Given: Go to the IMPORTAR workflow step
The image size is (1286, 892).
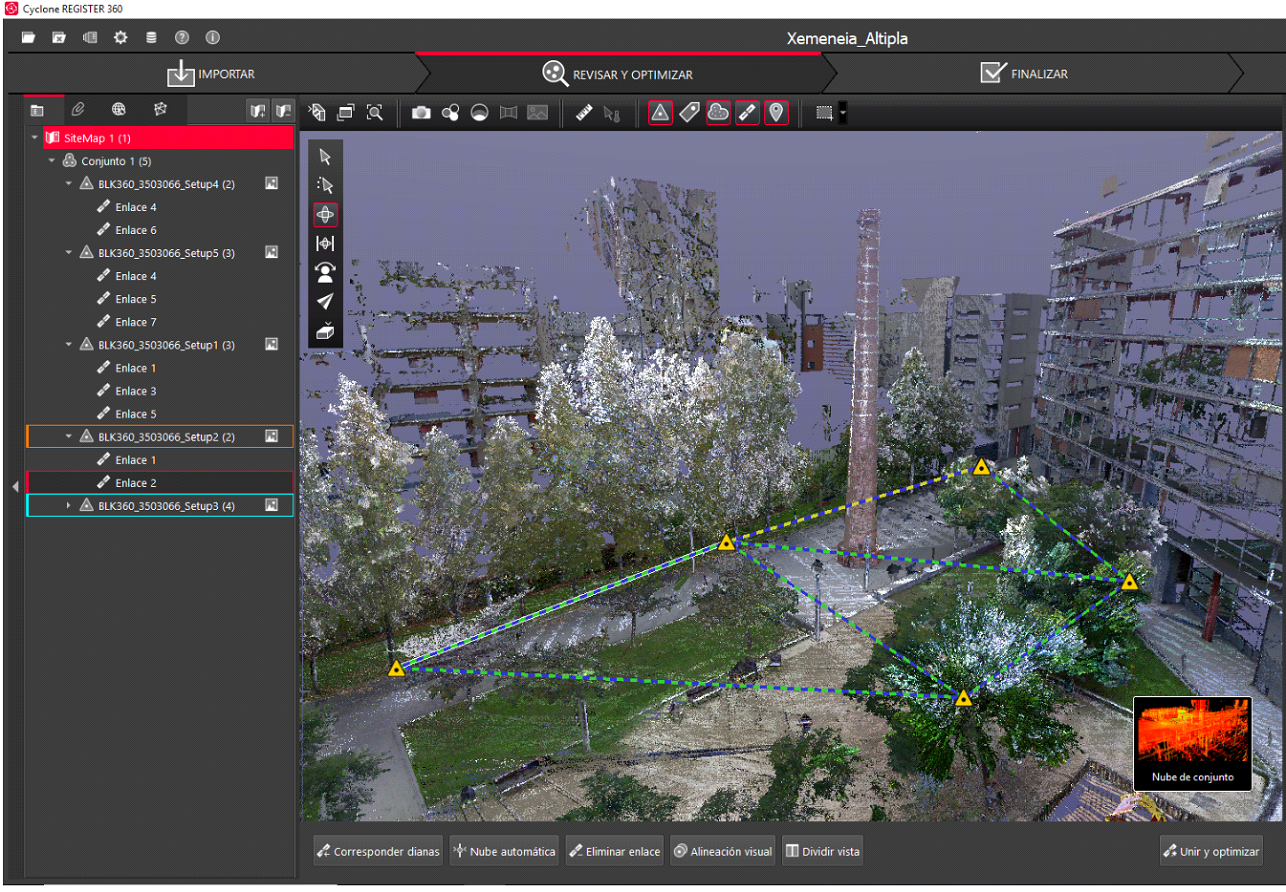Looking at the screenshot, I should [x=210, y=74].
